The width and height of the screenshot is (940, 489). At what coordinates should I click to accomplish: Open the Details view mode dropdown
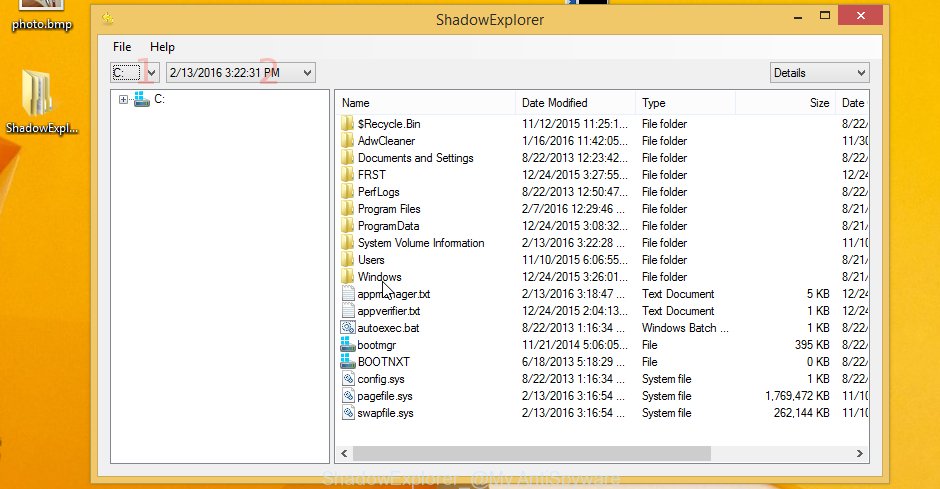pyautogui.click(x=820, y=73)
